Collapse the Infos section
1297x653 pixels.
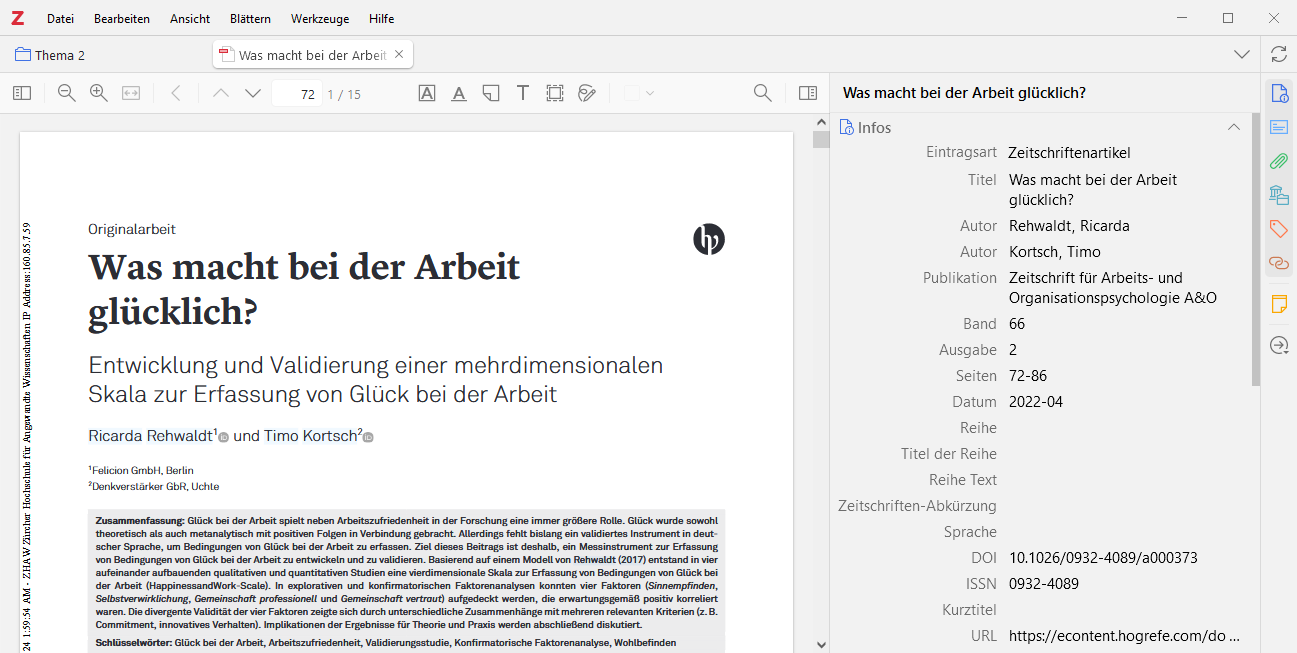click(x=1234, y=127)
